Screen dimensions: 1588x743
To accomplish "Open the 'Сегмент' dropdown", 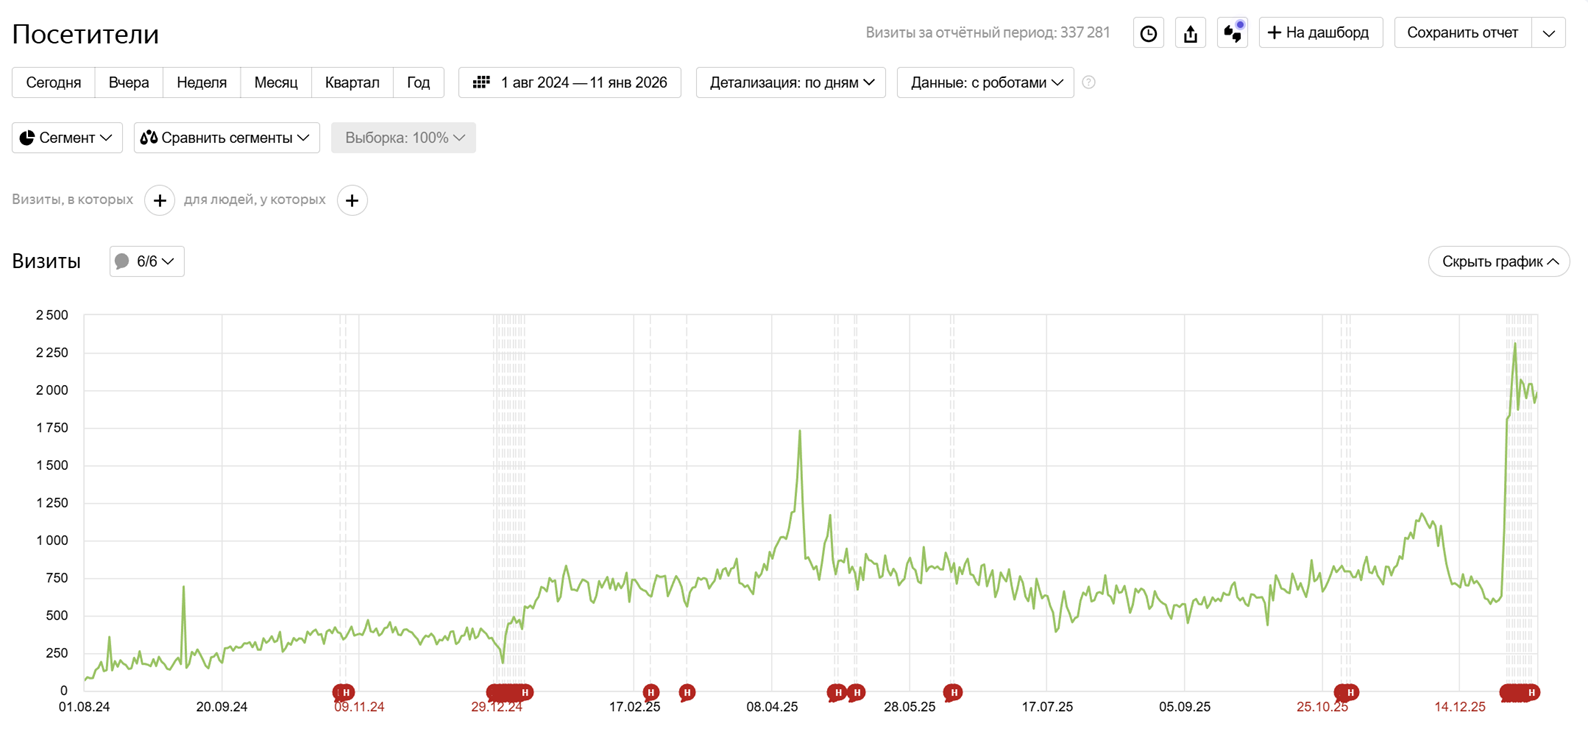I will pos(67,138).
